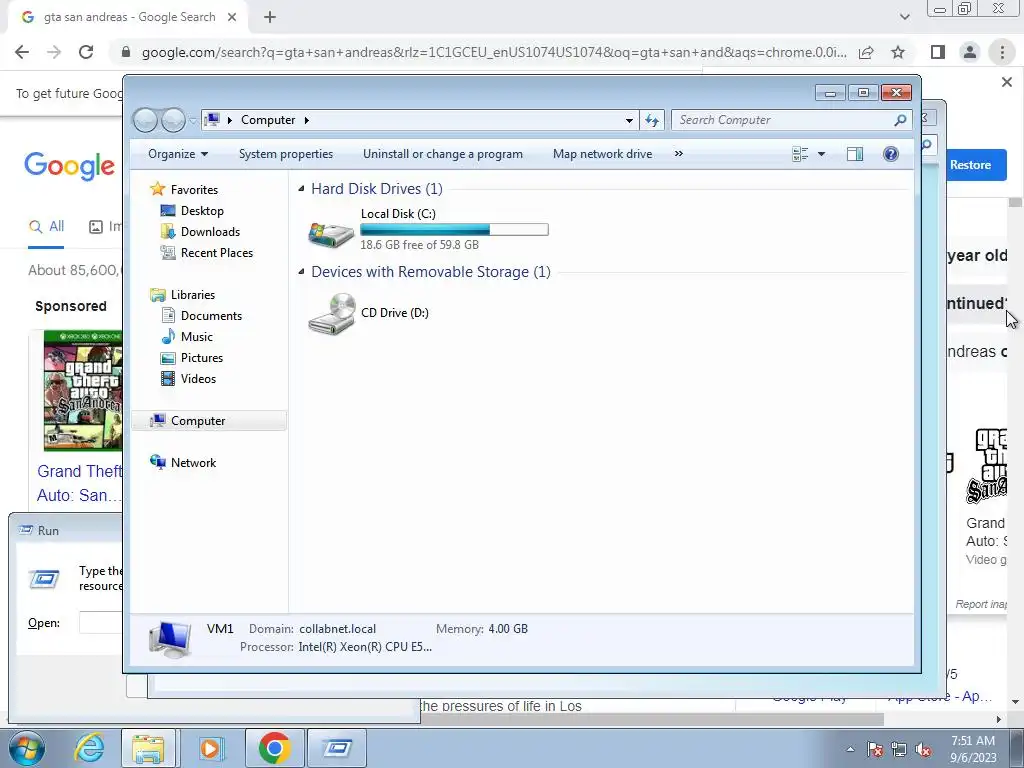1024x768 pixels.
Task: Click System properties in toolbar
Action: pos(285,154)
